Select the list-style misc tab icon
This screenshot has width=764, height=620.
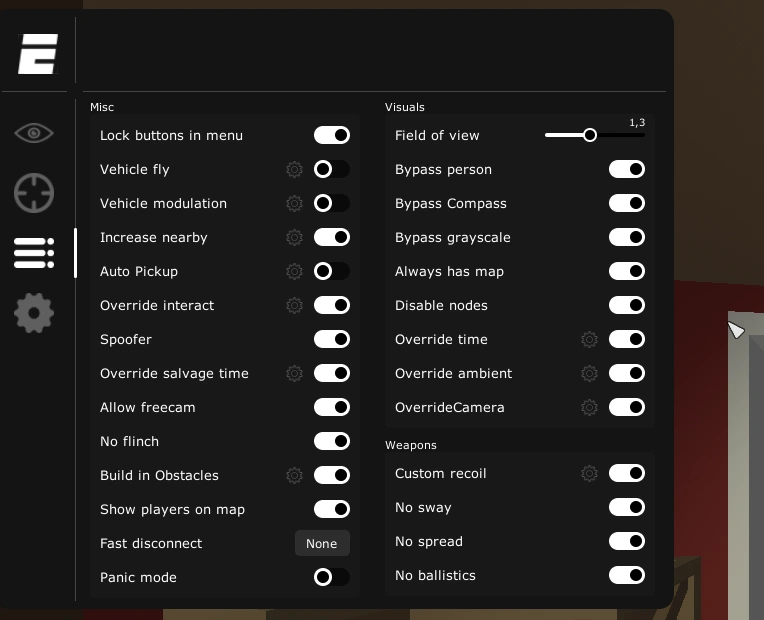pyautogui.click(x=34, y=253)
